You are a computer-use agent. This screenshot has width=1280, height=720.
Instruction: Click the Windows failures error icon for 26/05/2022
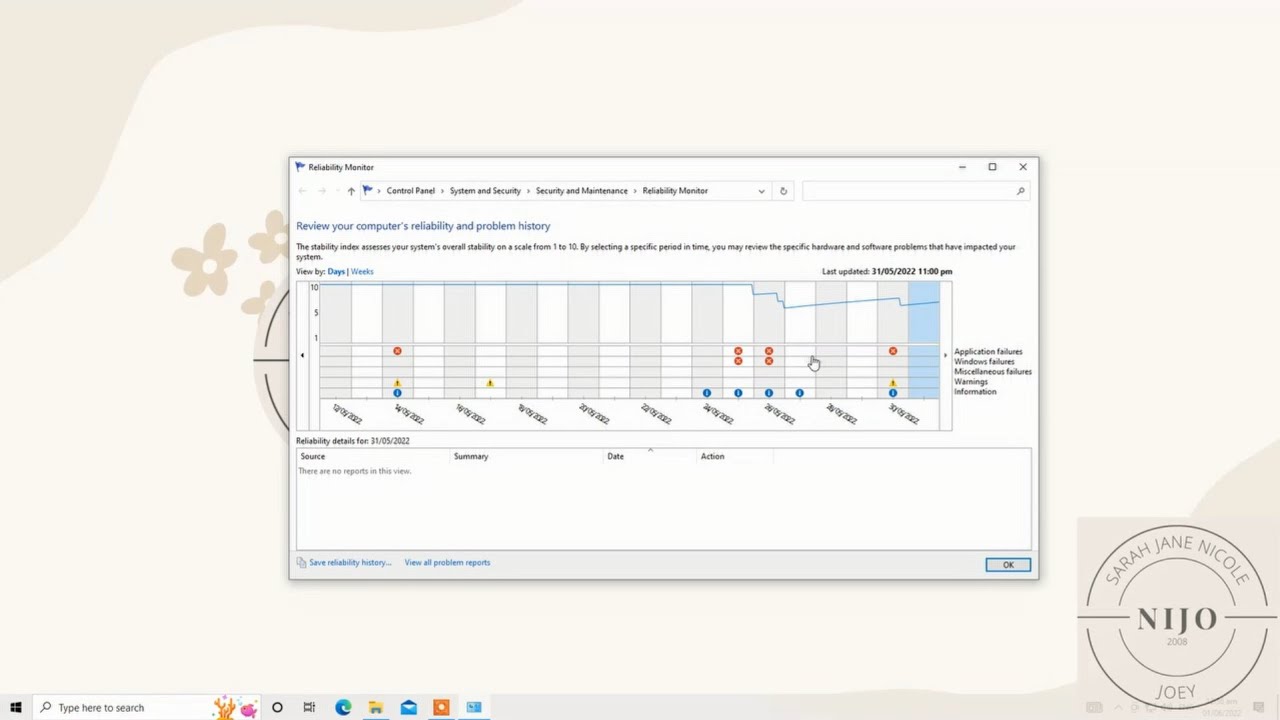pos(769,361)
